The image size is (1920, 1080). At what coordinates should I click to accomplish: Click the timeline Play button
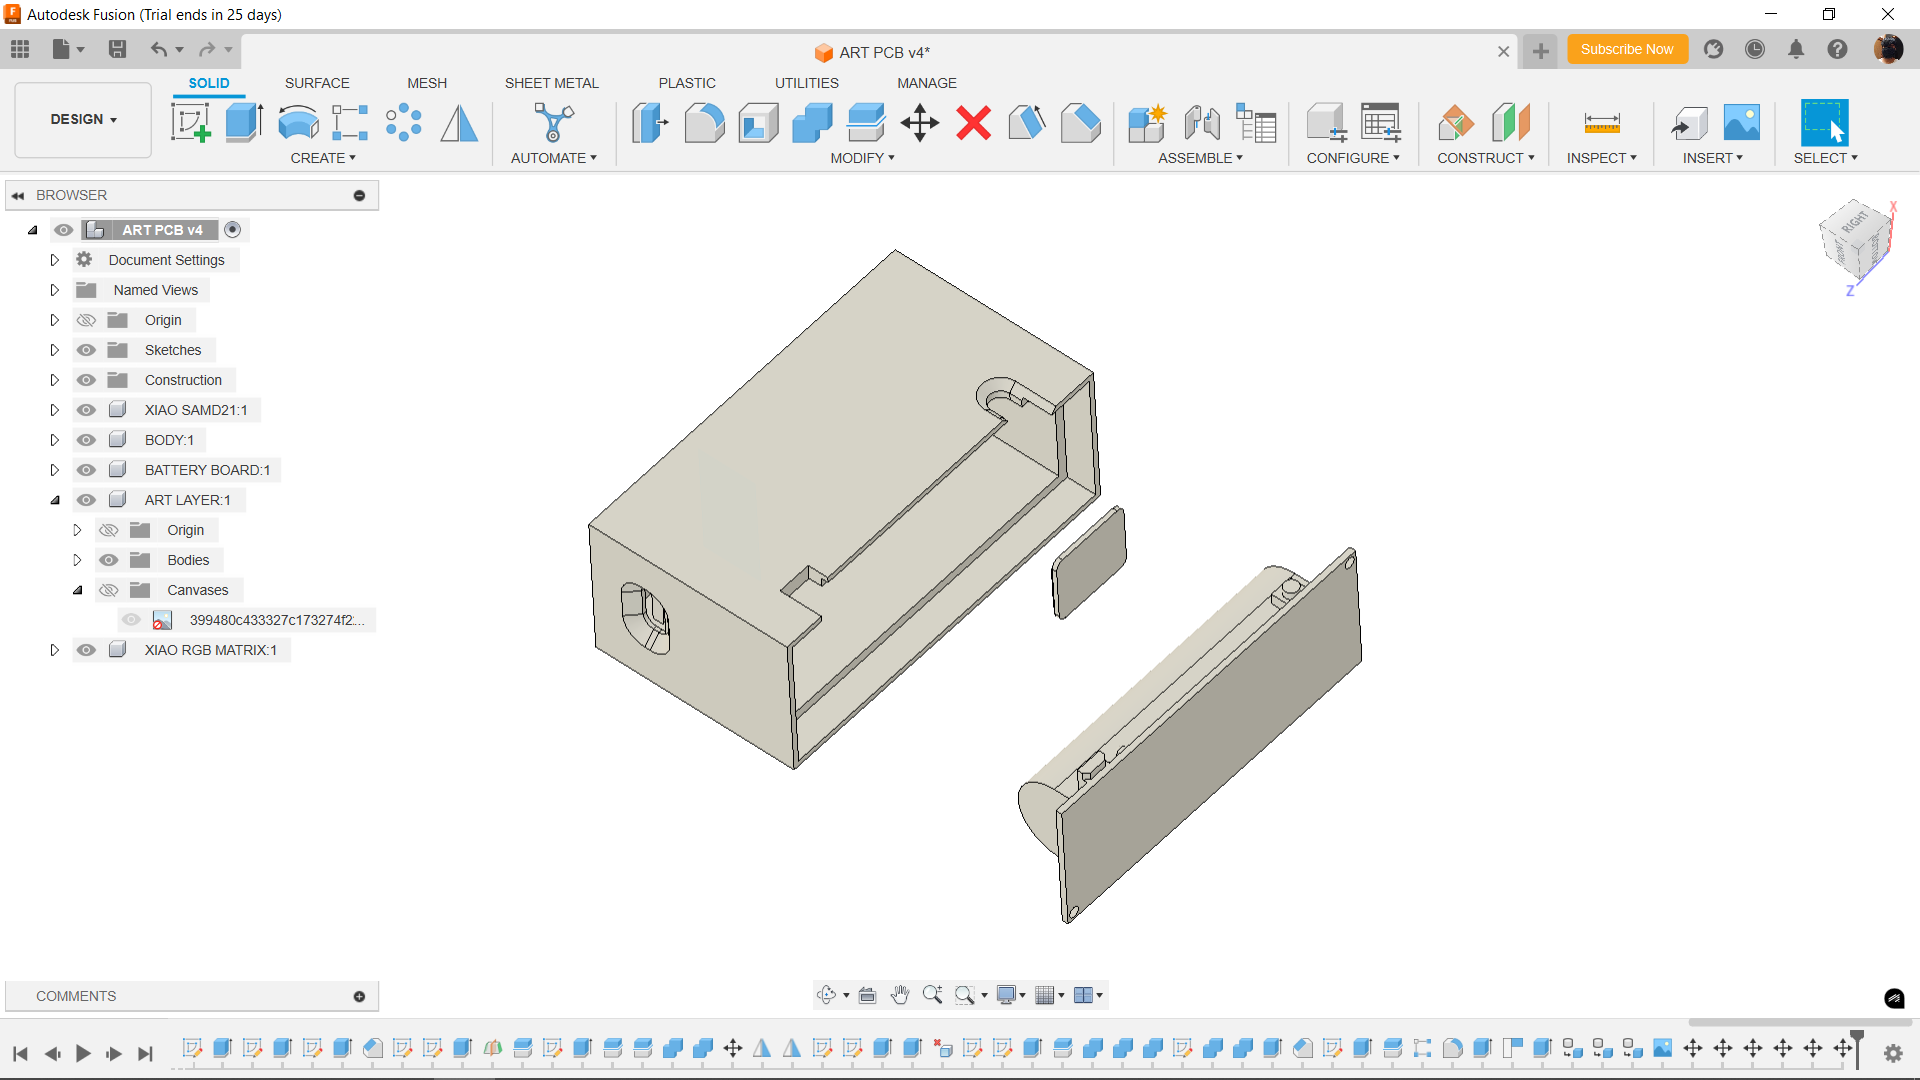point(83,1053)
